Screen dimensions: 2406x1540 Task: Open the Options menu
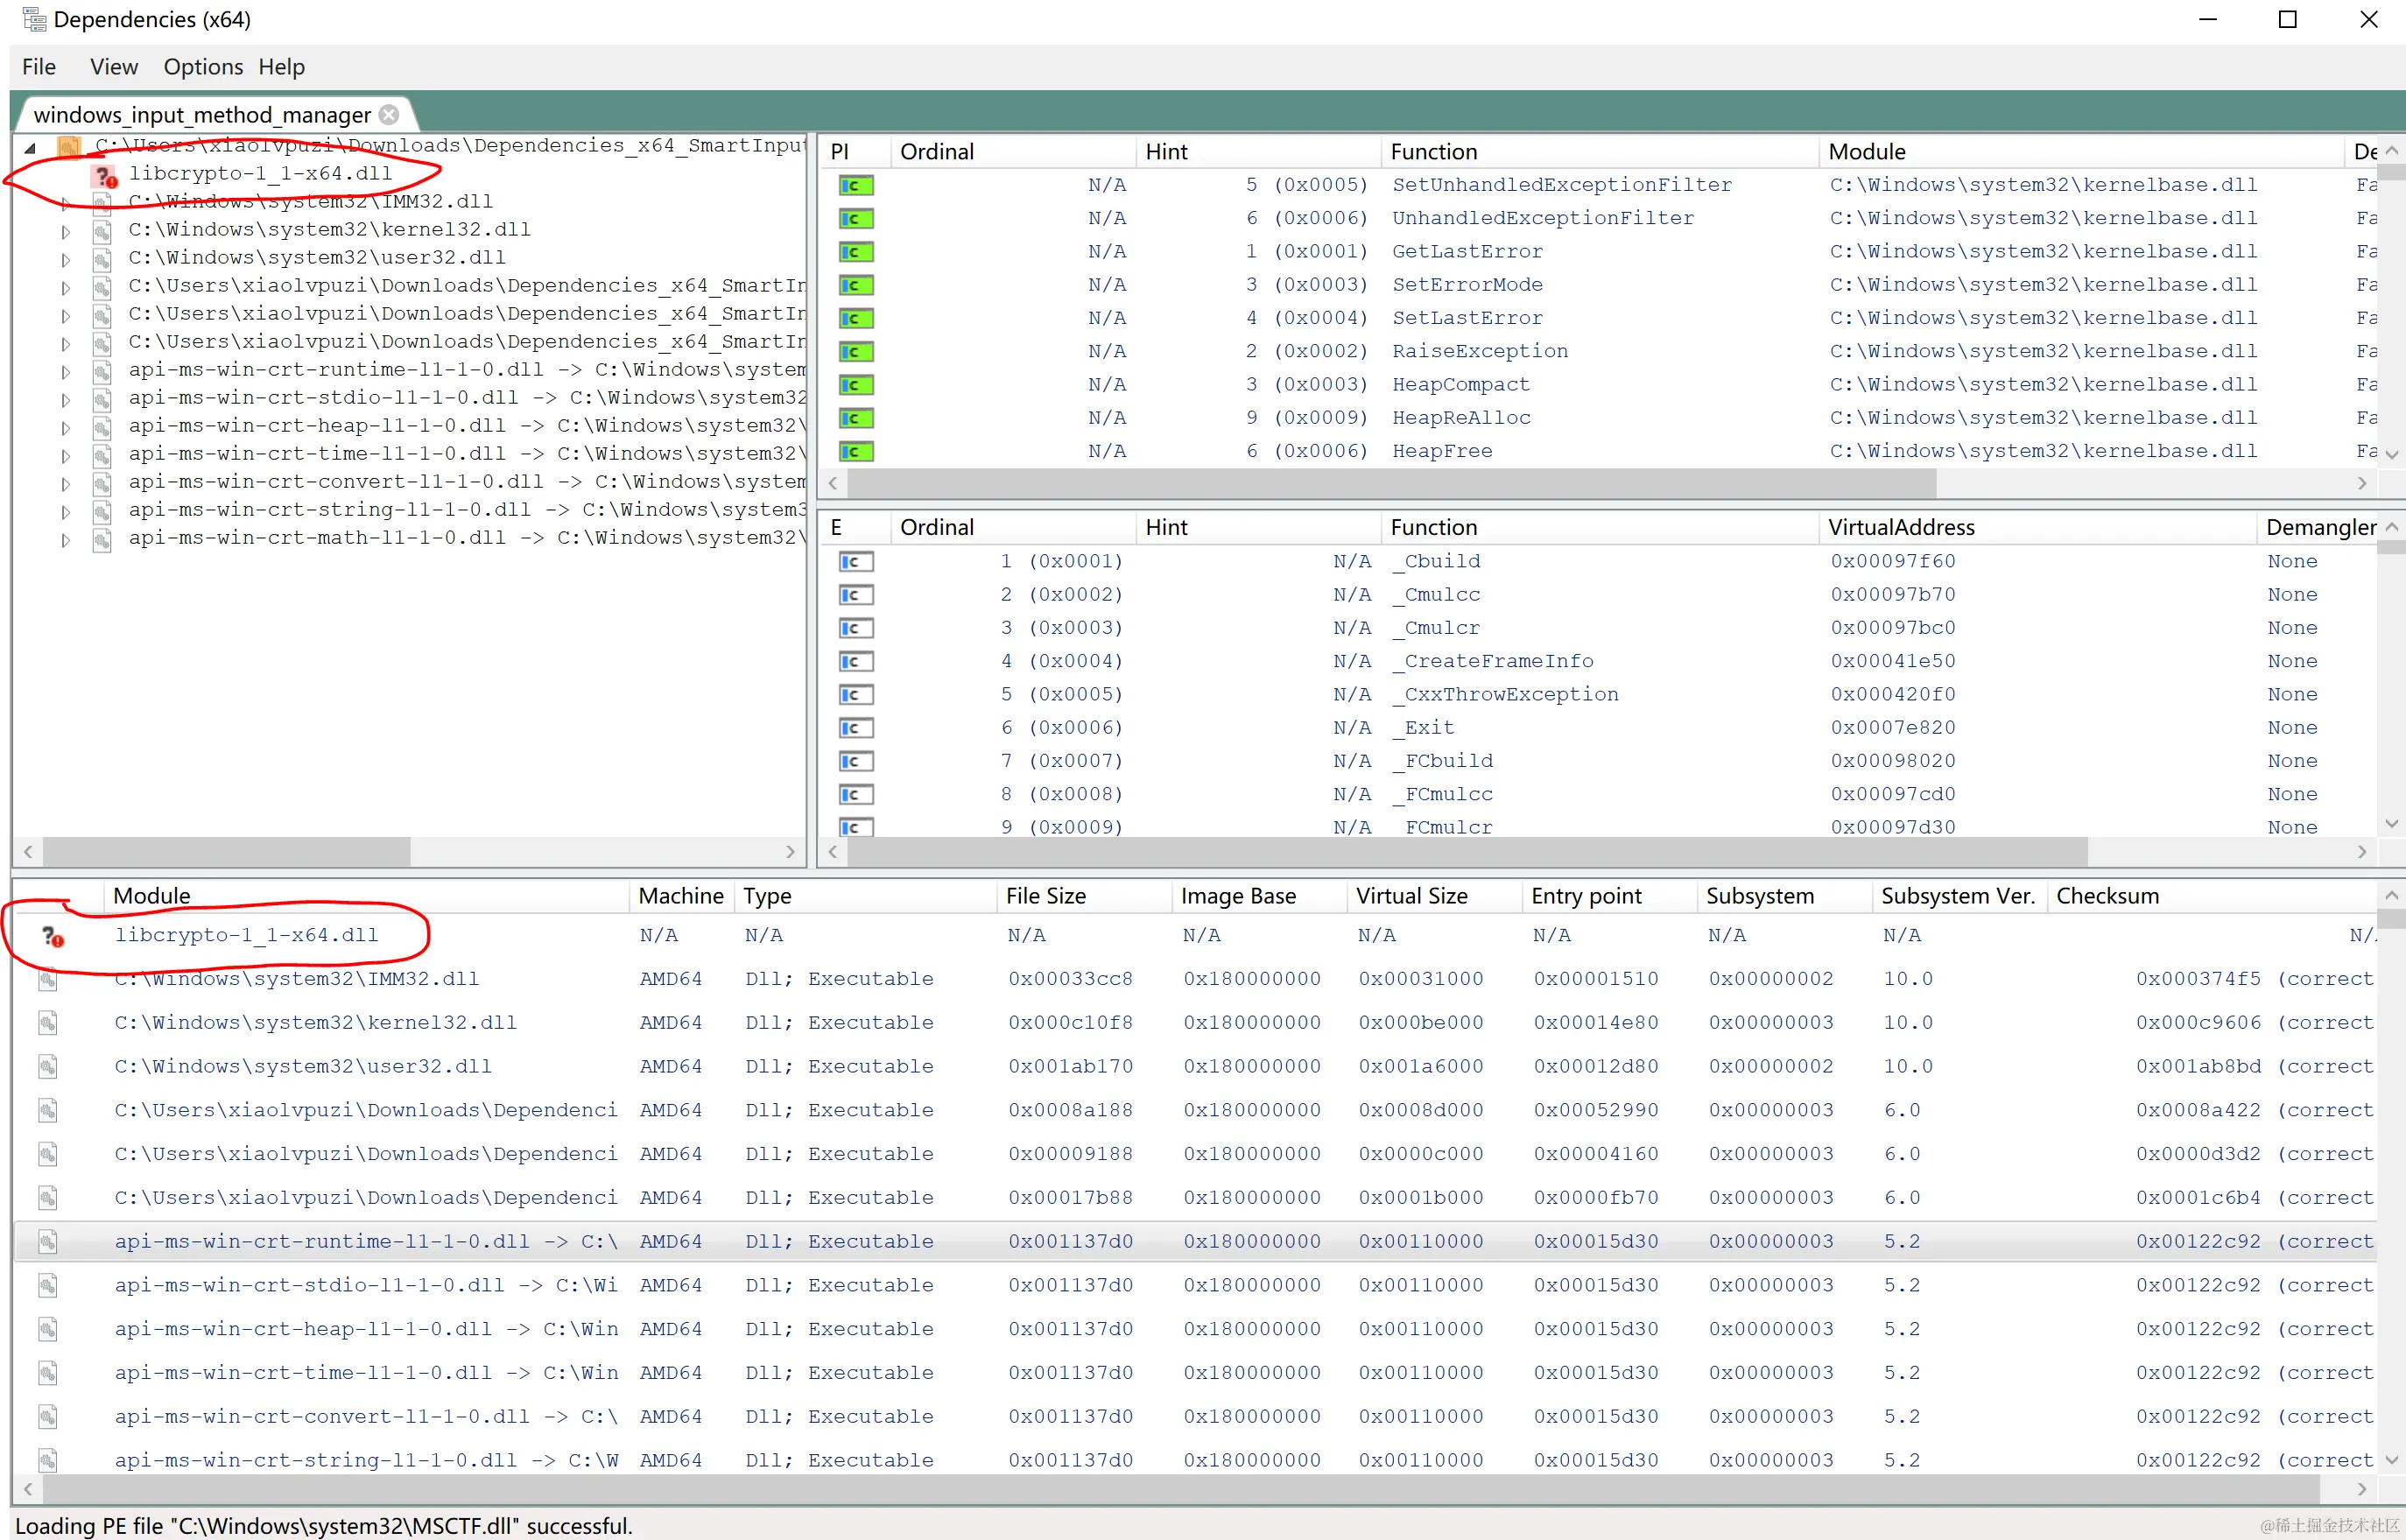coord(203,67)
